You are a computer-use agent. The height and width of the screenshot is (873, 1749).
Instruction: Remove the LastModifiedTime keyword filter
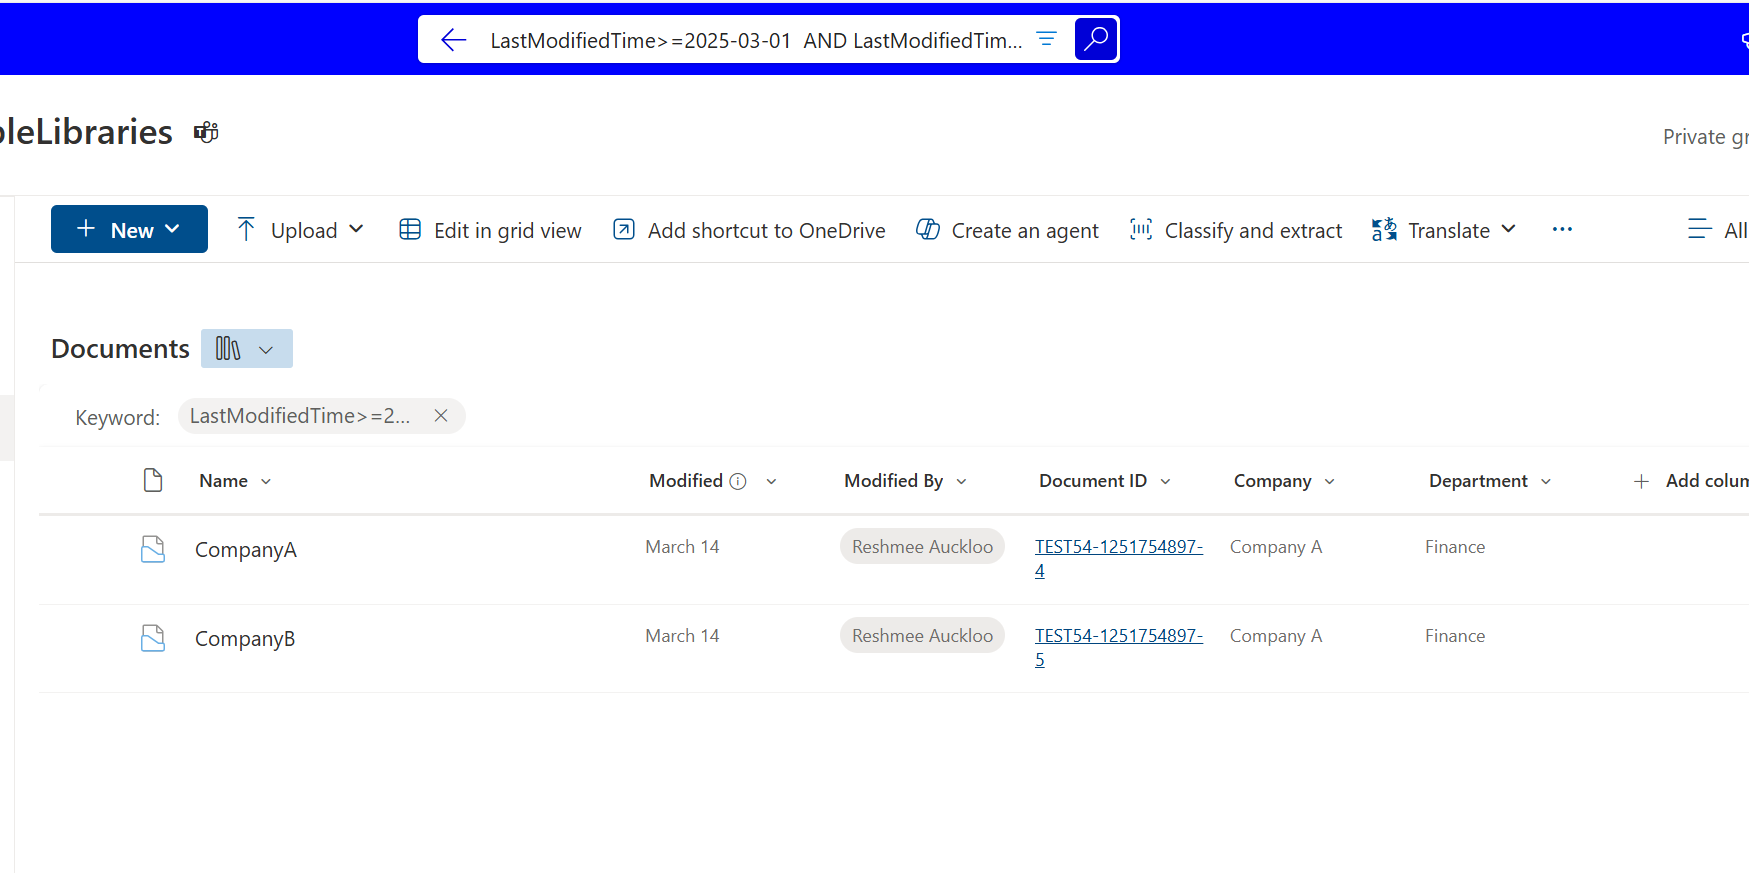tap(441, 416)
